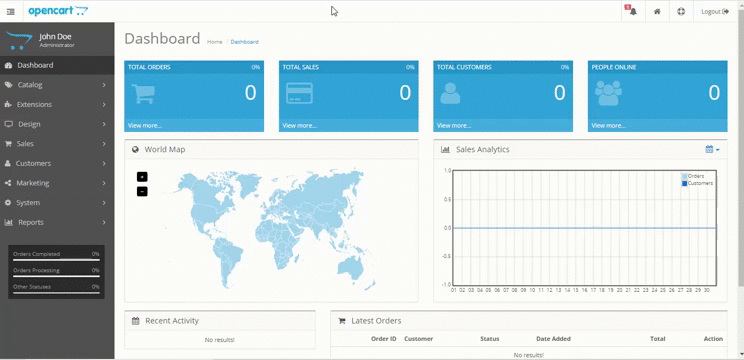Click the Logout link
Viewport: 744px width, 360px height.
coord(715,11)
